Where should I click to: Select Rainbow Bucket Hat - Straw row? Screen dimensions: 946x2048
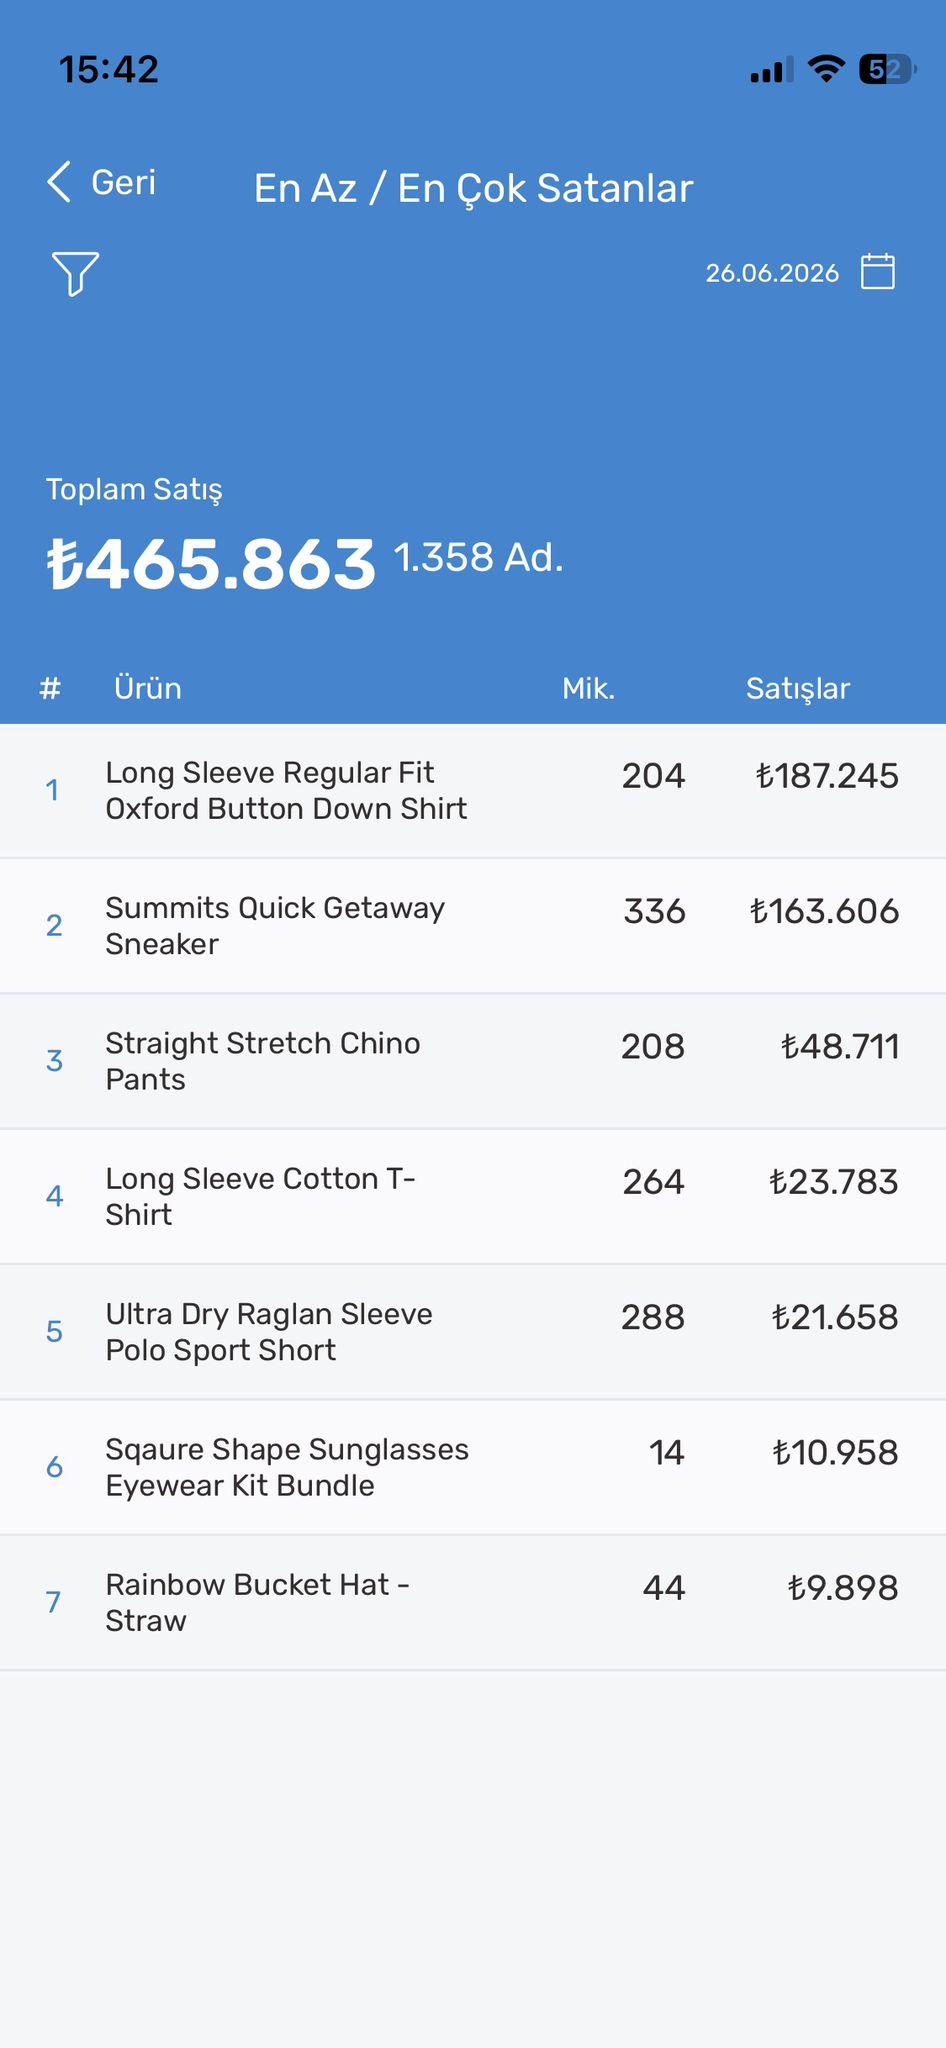click(473, 1603)
